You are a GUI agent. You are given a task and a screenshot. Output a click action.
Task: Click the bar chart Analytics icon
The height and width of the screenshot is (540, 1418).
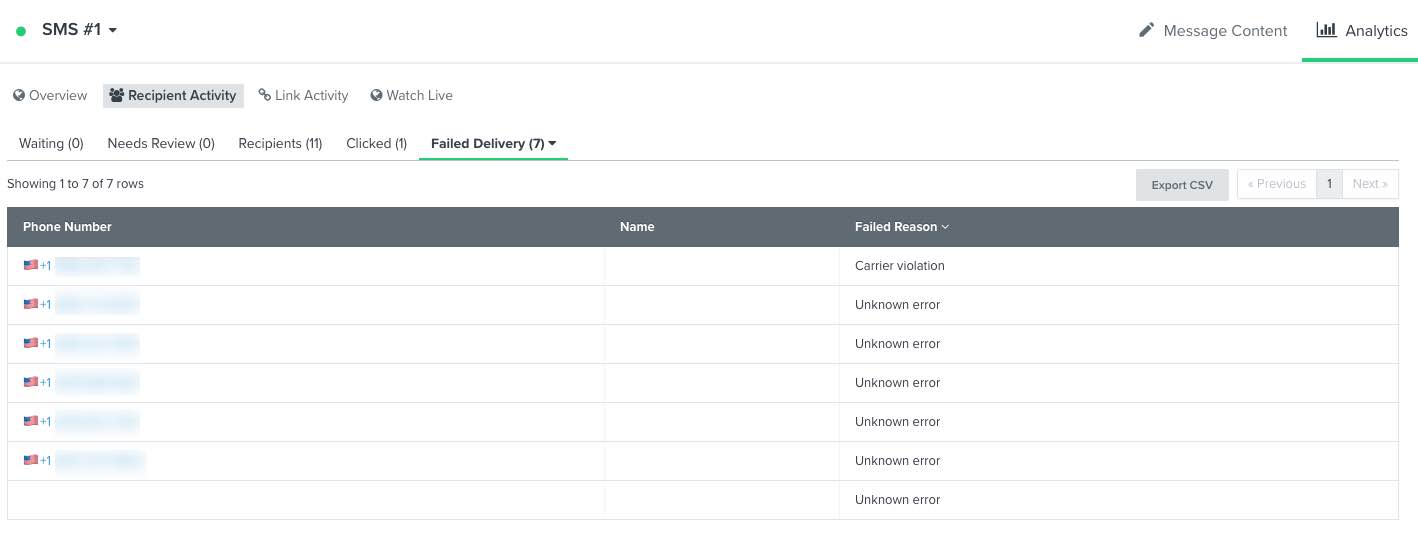pos(1326,30)
